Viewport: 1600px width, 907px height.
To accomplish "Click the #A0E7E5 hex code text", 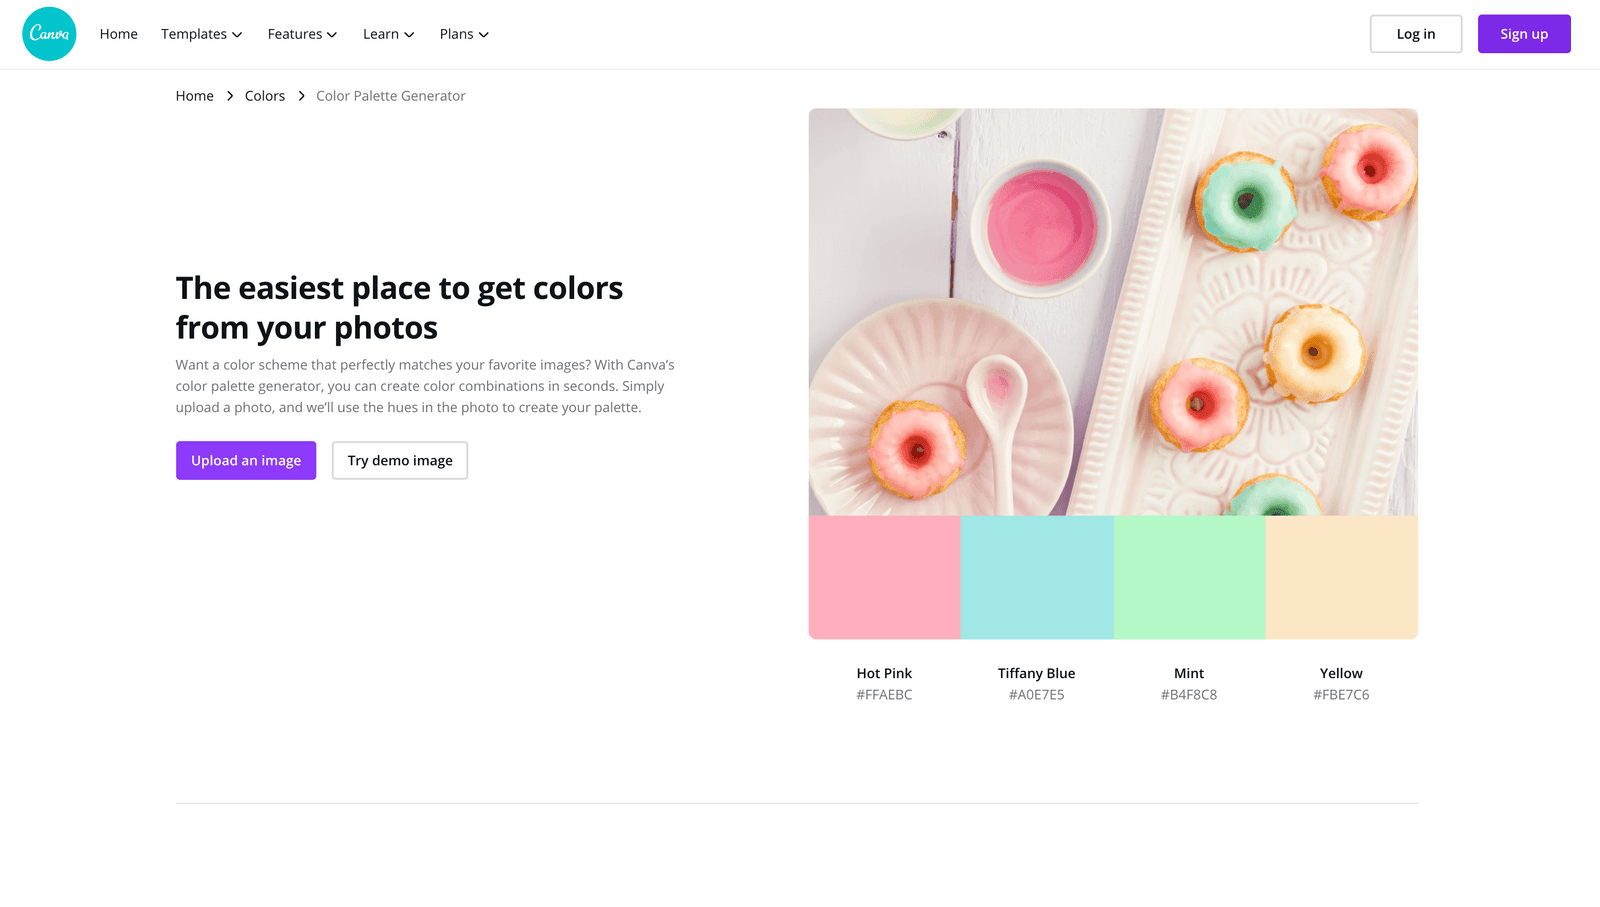I will pos(1037,695).
